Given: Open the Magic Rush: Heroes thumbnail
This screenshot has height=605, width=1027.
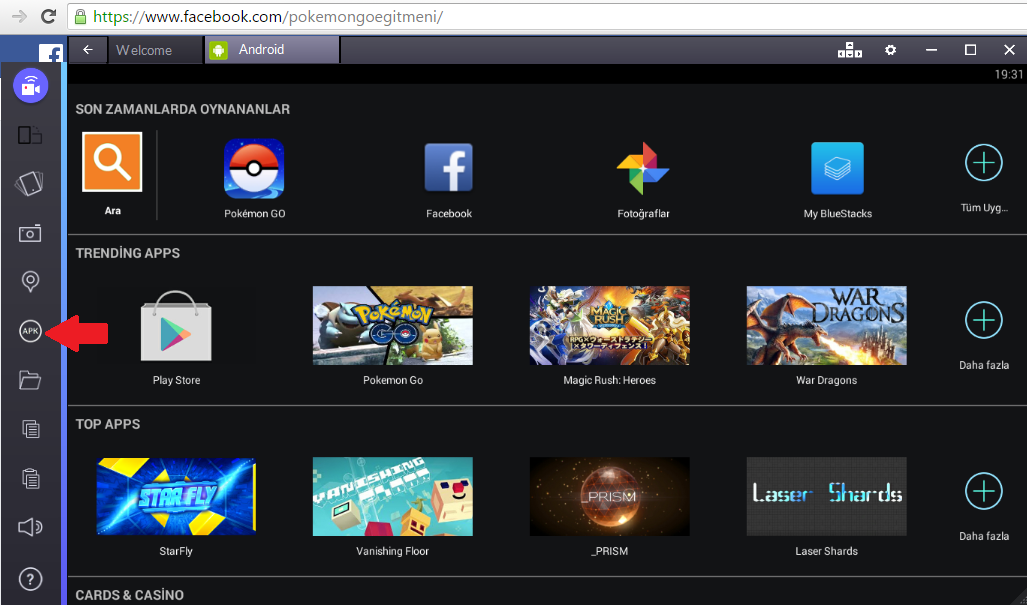Looking at the screenshot, I should (610, 325).
